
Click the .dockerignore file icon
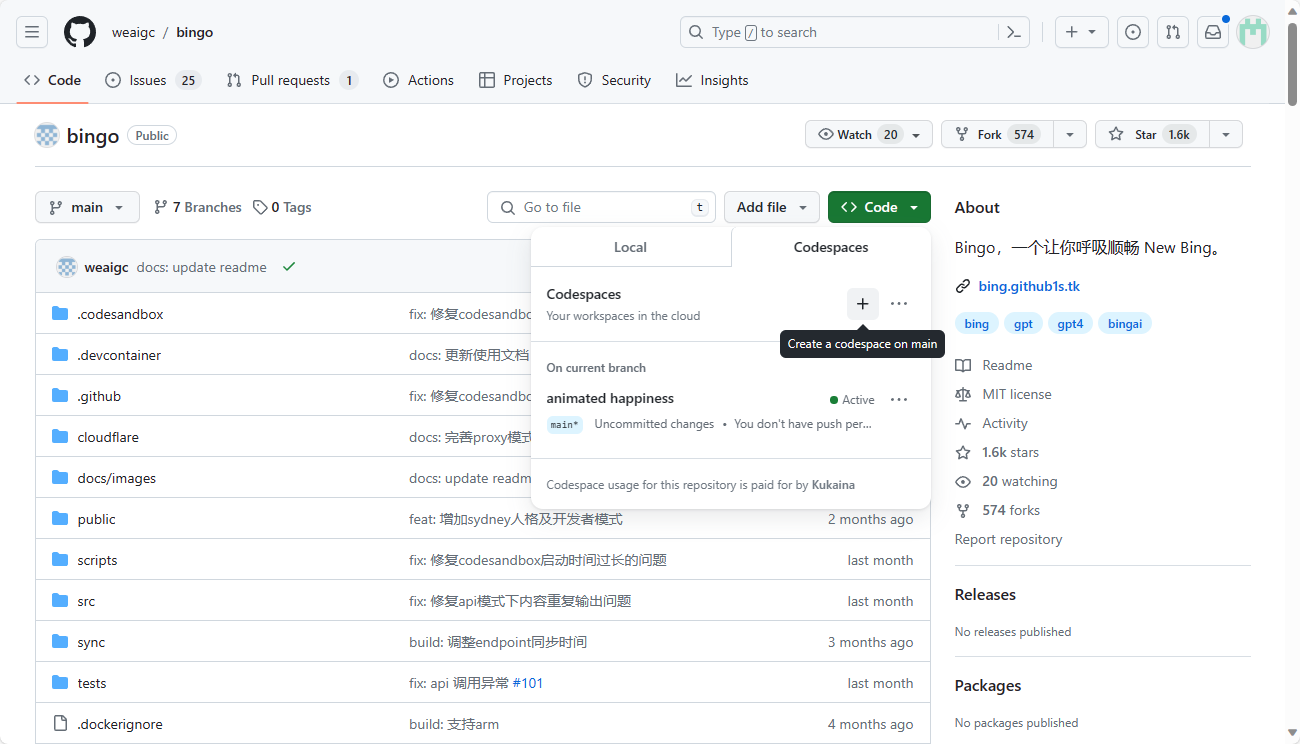(60, 724)
